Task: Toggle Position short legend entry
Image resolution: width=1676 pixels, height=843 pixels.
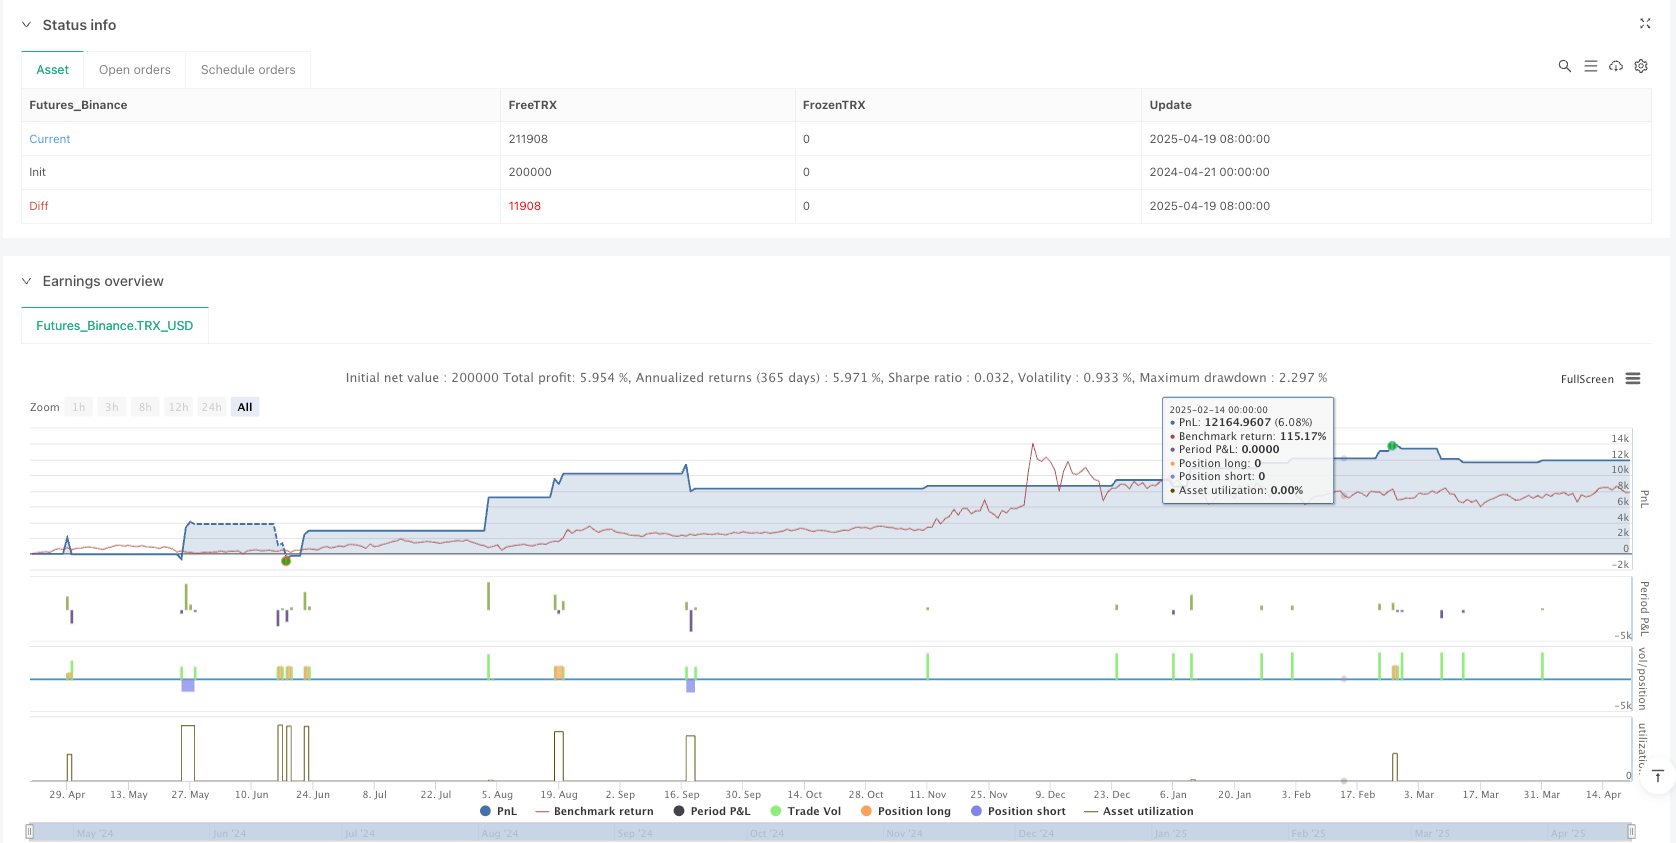Action: pos(1017,811)
